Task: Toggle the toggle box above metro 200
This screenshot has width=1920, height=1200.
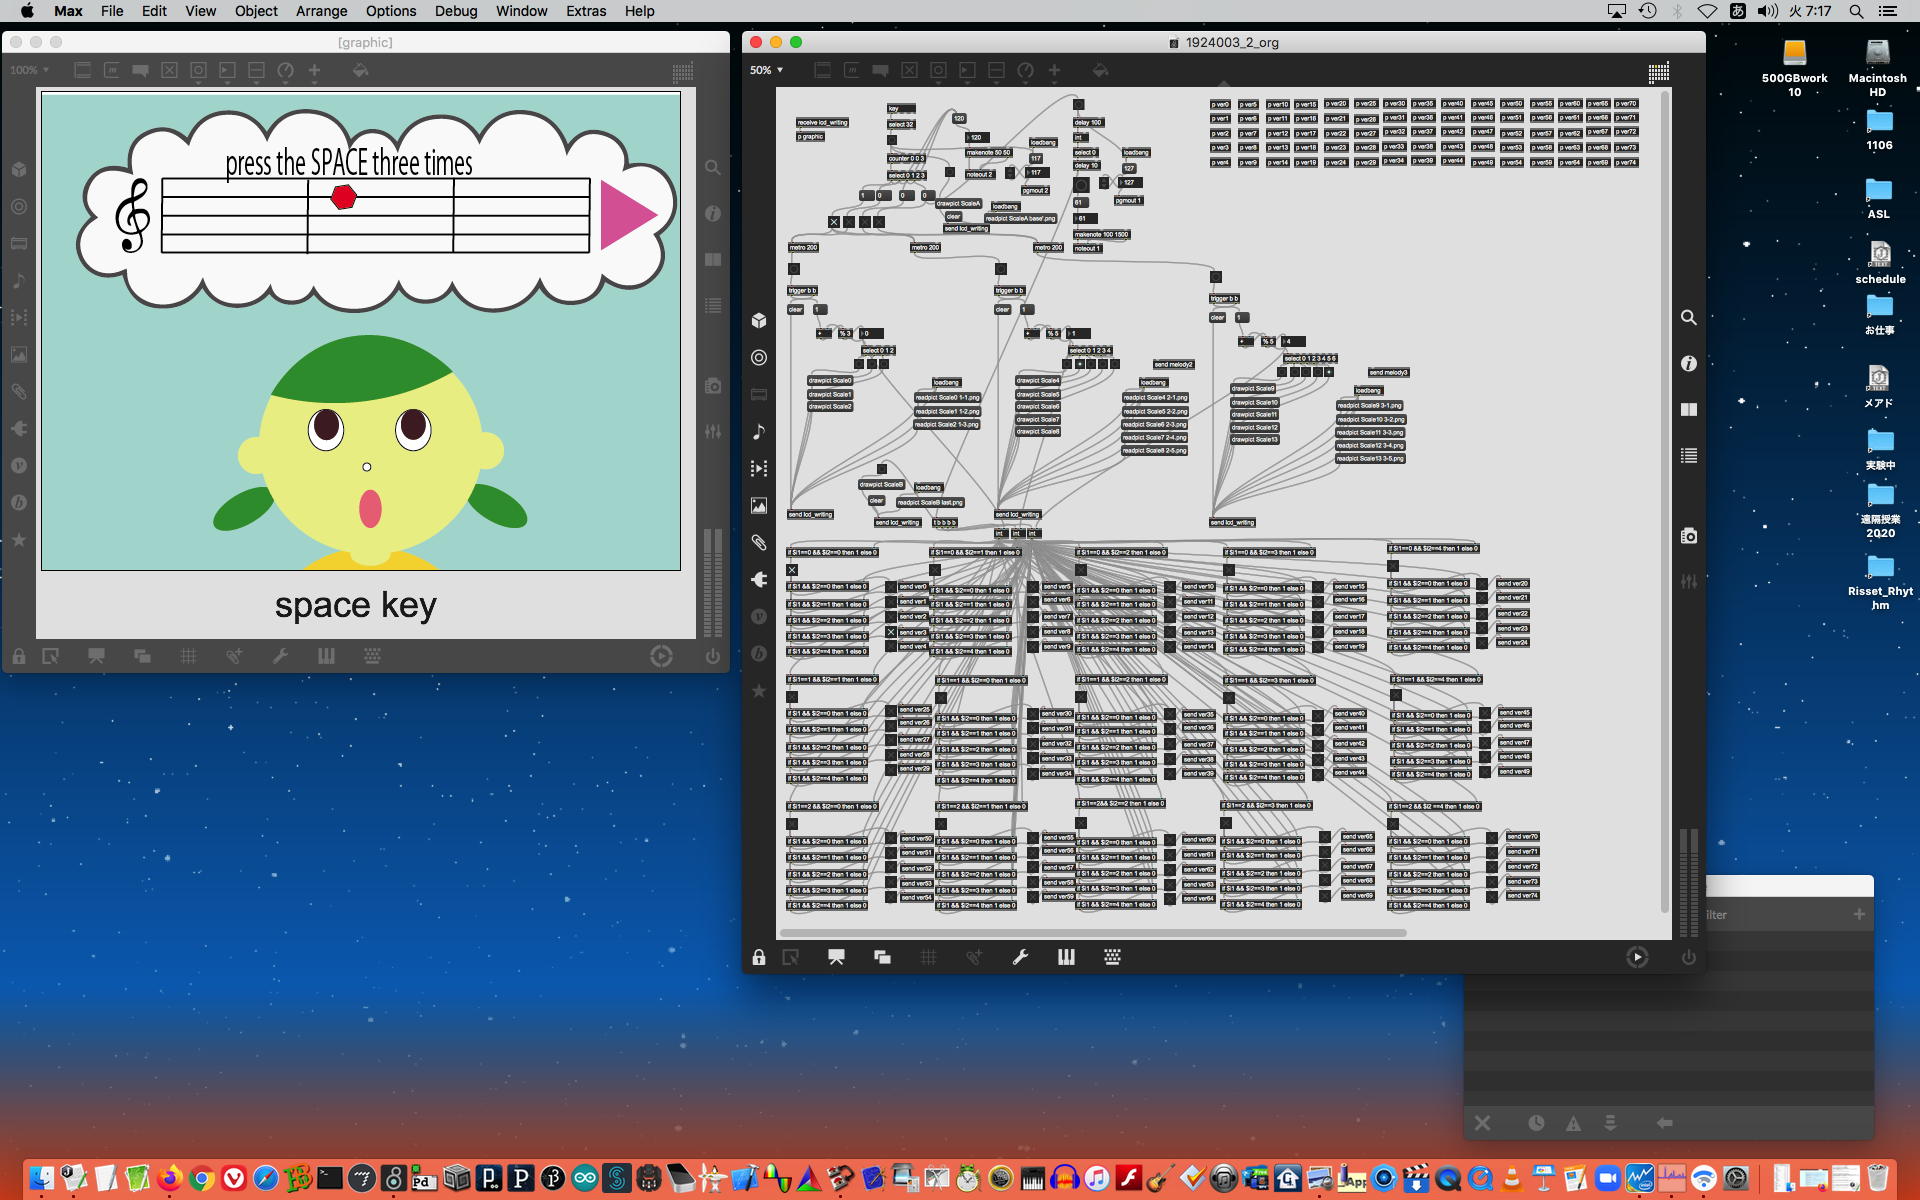Action: click(x=834, y=222)
